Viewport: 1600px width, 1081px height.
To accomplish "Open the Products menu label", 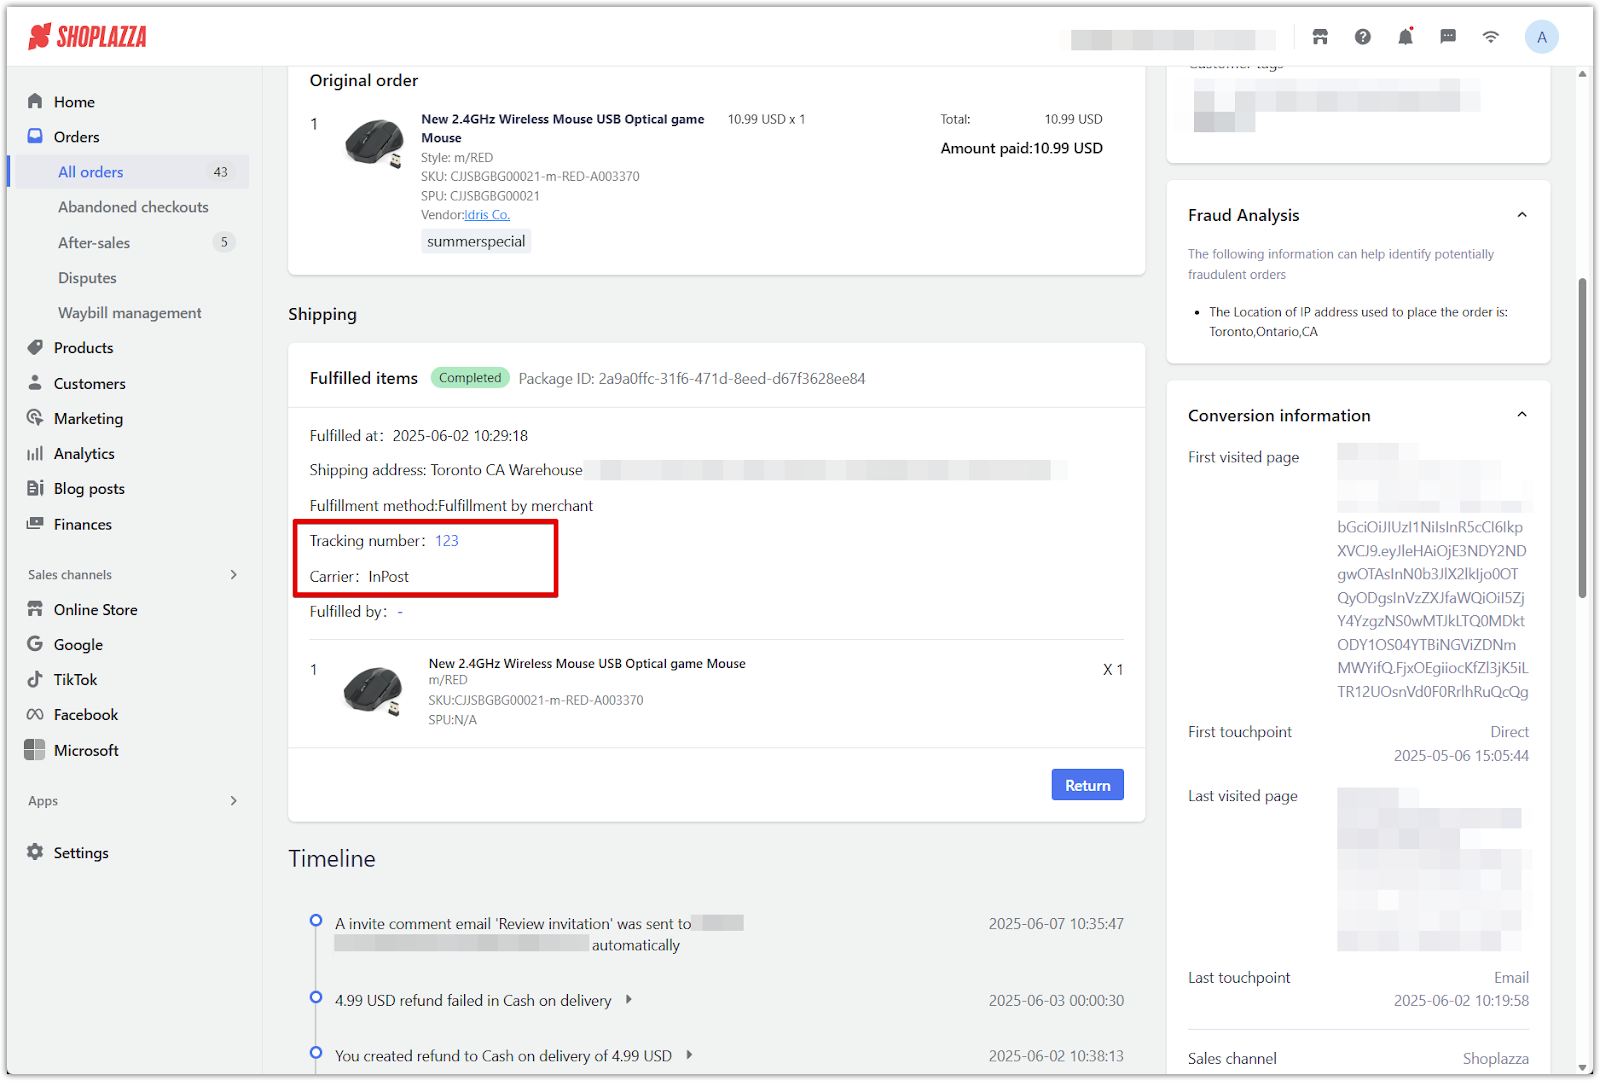I will (x=84, y=348).
